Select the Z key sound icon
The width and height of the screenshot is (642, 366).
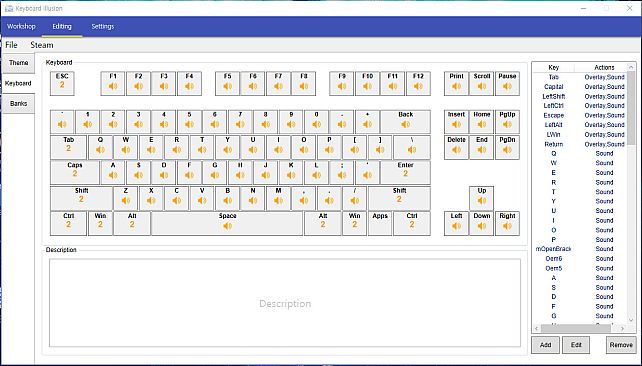[126, 201]
